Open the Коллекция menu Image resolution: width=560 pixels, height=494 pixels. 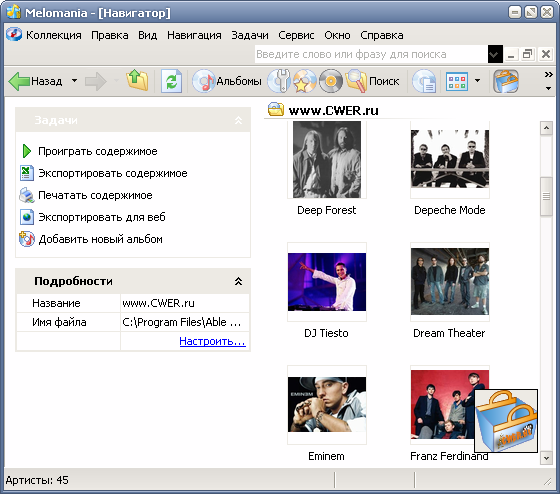point(54,35)
